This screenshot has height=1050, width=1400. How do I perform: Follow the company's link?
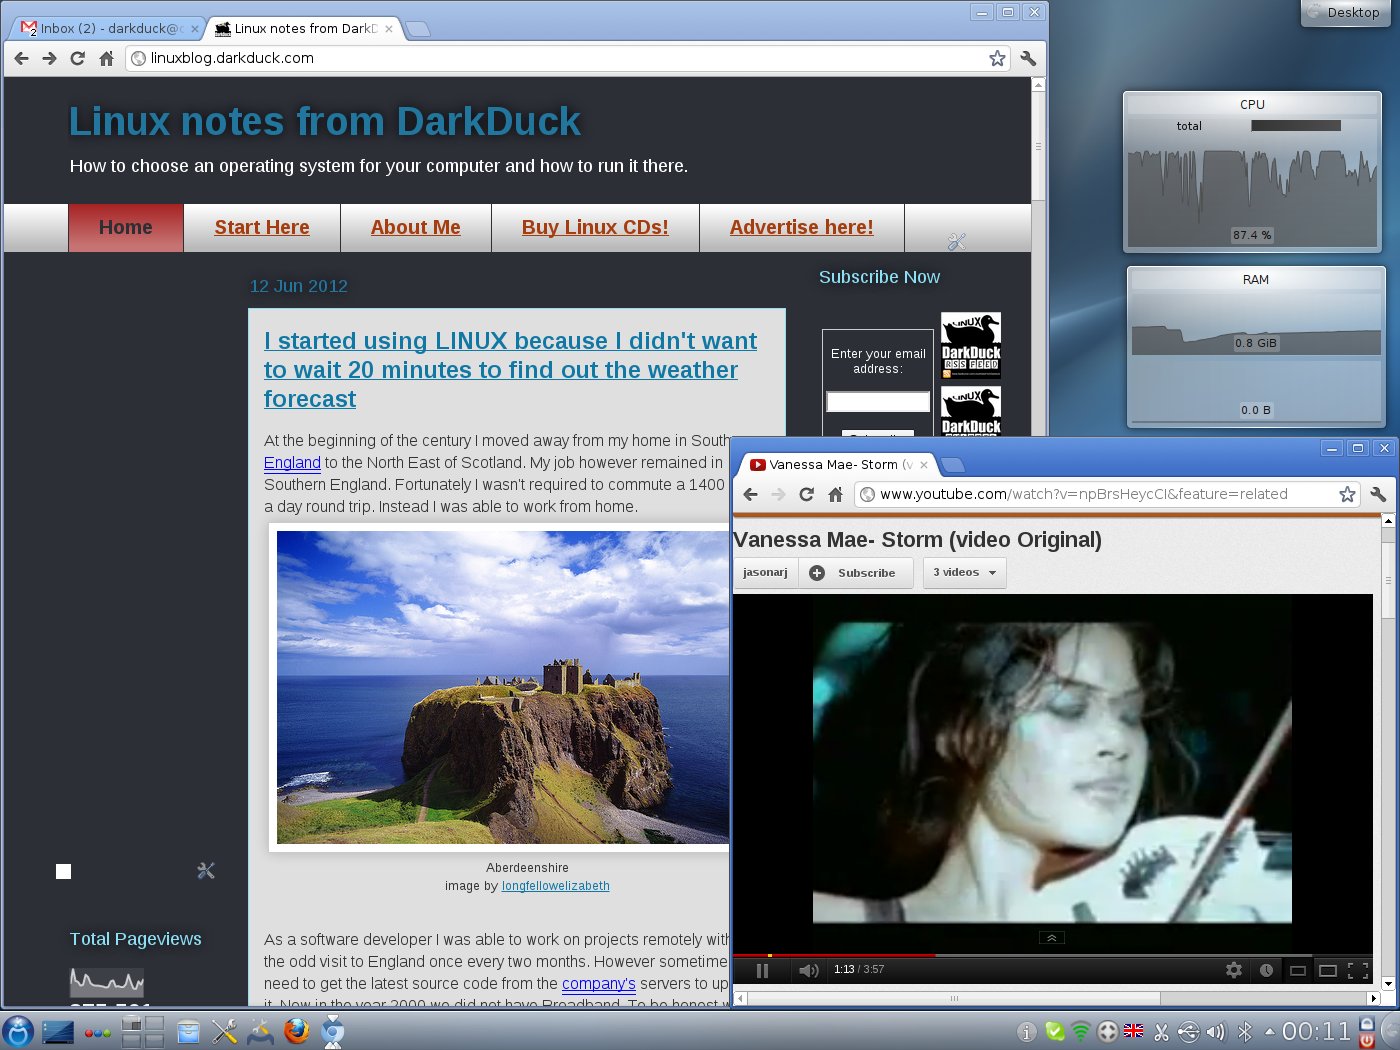pyautogui.click(x=598, y=984)
